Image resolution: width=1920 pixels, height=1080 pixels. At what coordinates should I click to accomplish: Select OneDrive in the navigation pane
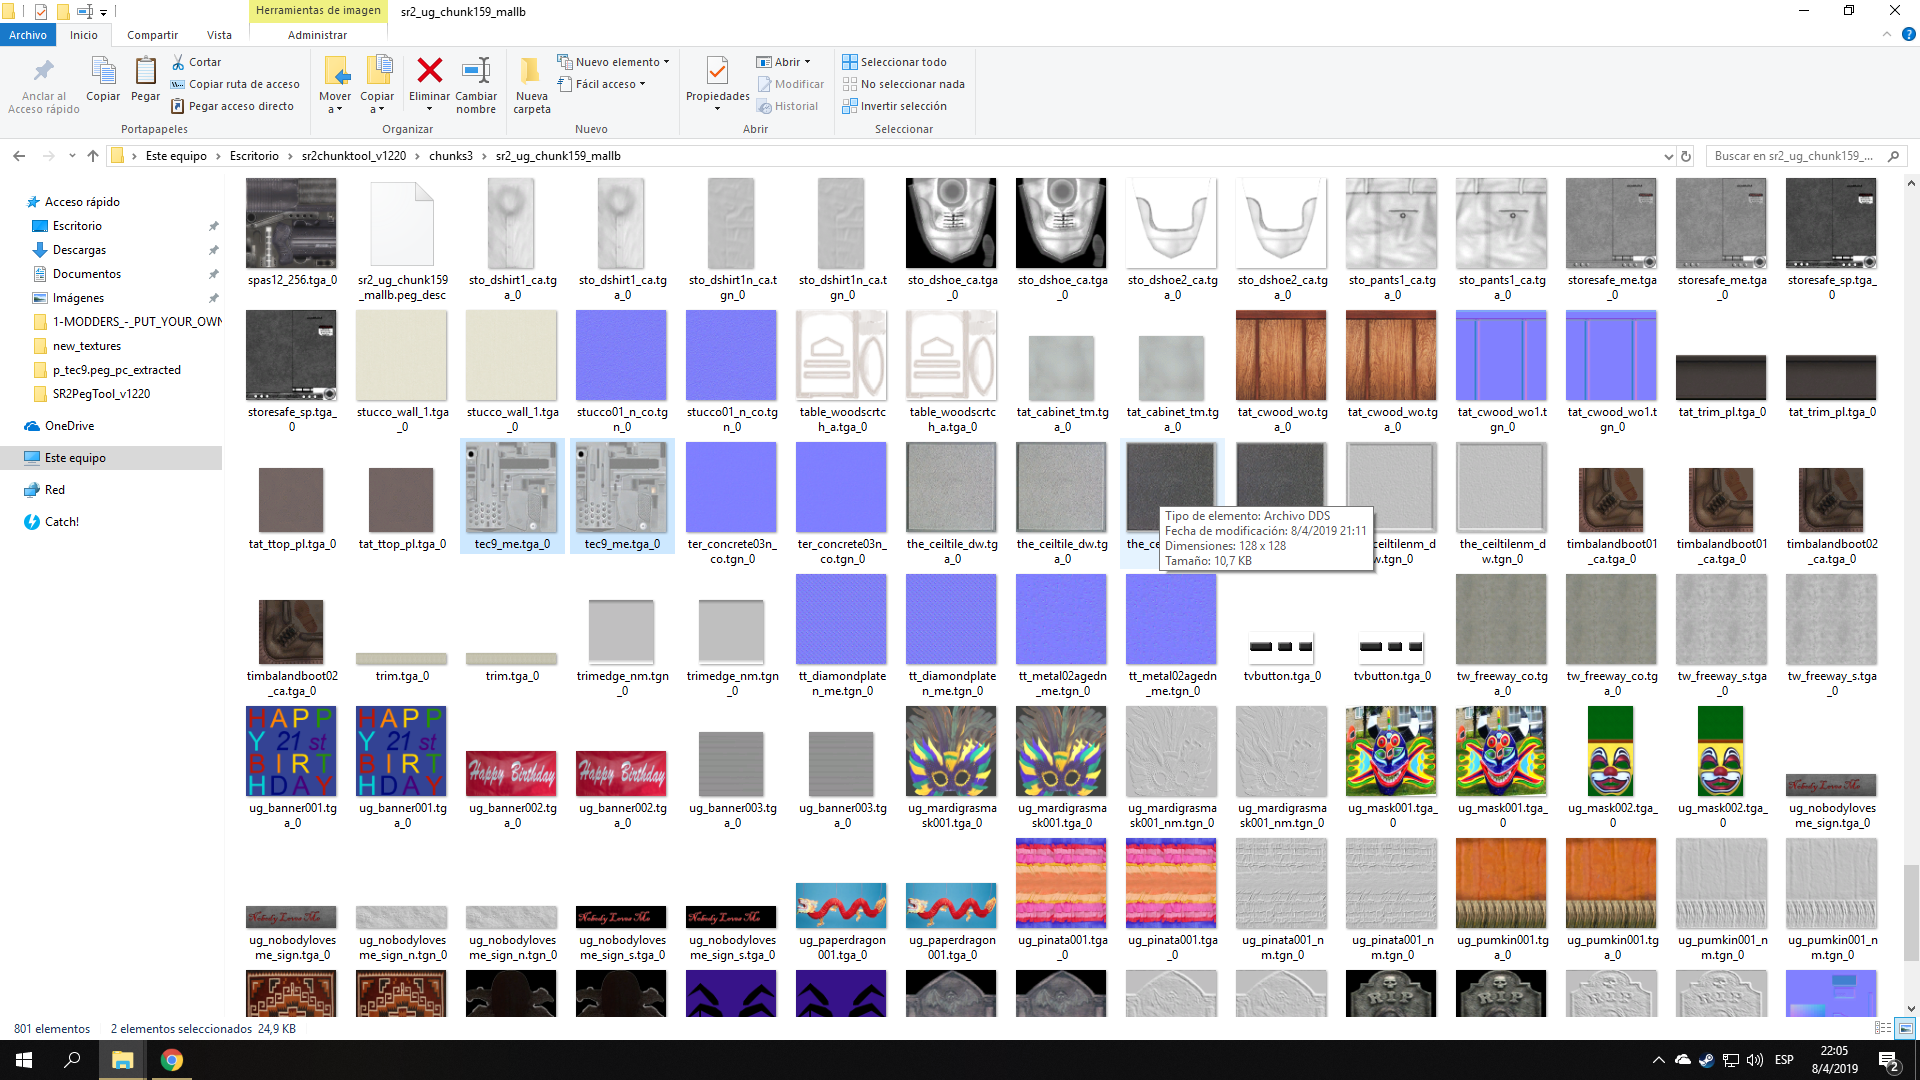tap(69, 426)
